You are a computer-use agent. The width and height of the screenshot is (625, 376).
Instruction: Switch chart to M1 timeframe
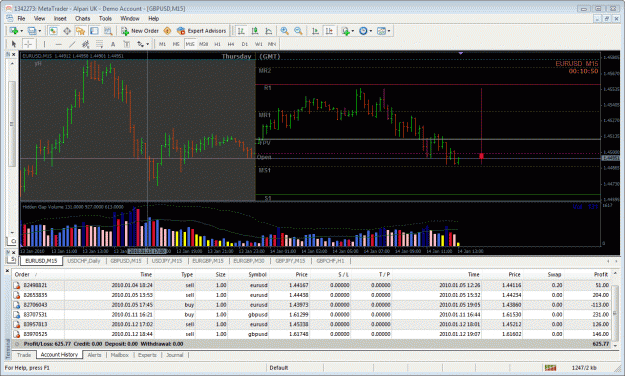point(162,44)
